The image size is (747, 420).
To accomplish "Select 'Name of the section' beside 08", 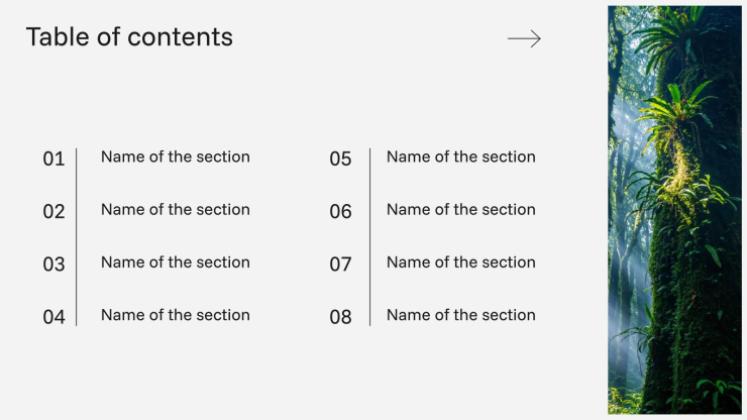I will [x=461, y=315].
